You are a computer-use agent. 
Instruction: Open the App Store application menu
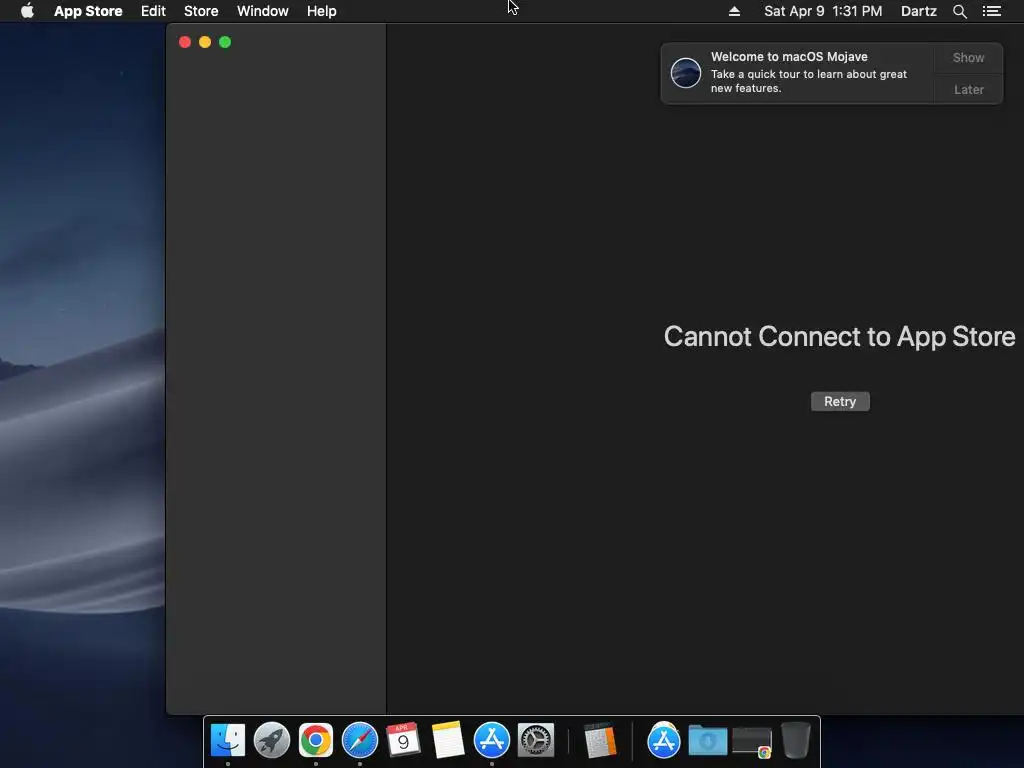(88, 11)
